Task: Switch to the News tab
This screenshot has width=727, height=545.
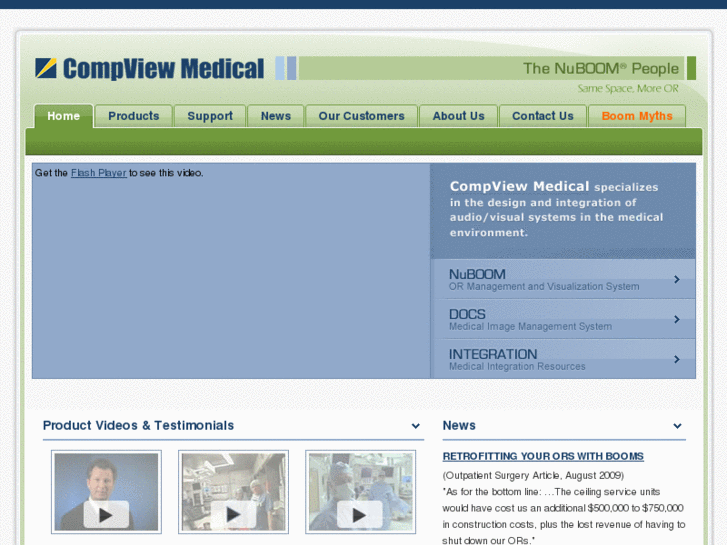Action: tap(276, 116)
